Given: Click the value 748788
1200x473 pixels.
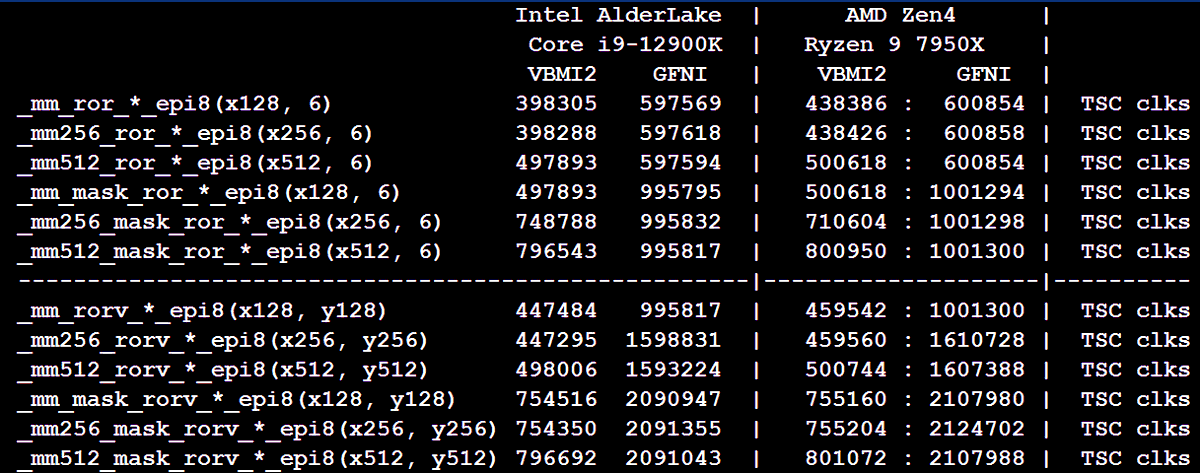Looking at the screenshot, I should tap(557, 221).
